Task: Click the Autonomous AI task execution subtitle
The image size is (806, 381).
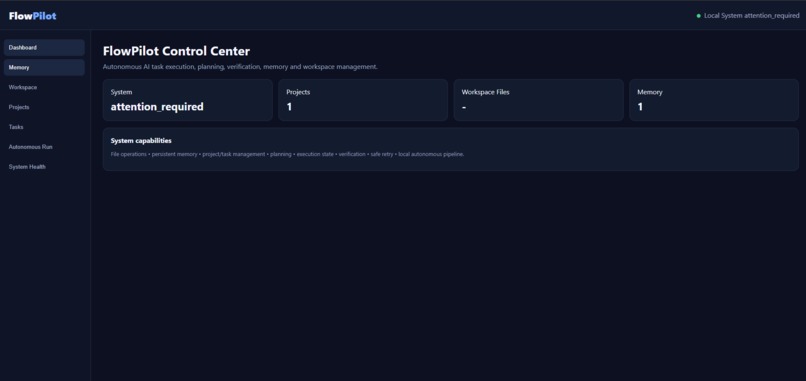Action: coord(240,67)
